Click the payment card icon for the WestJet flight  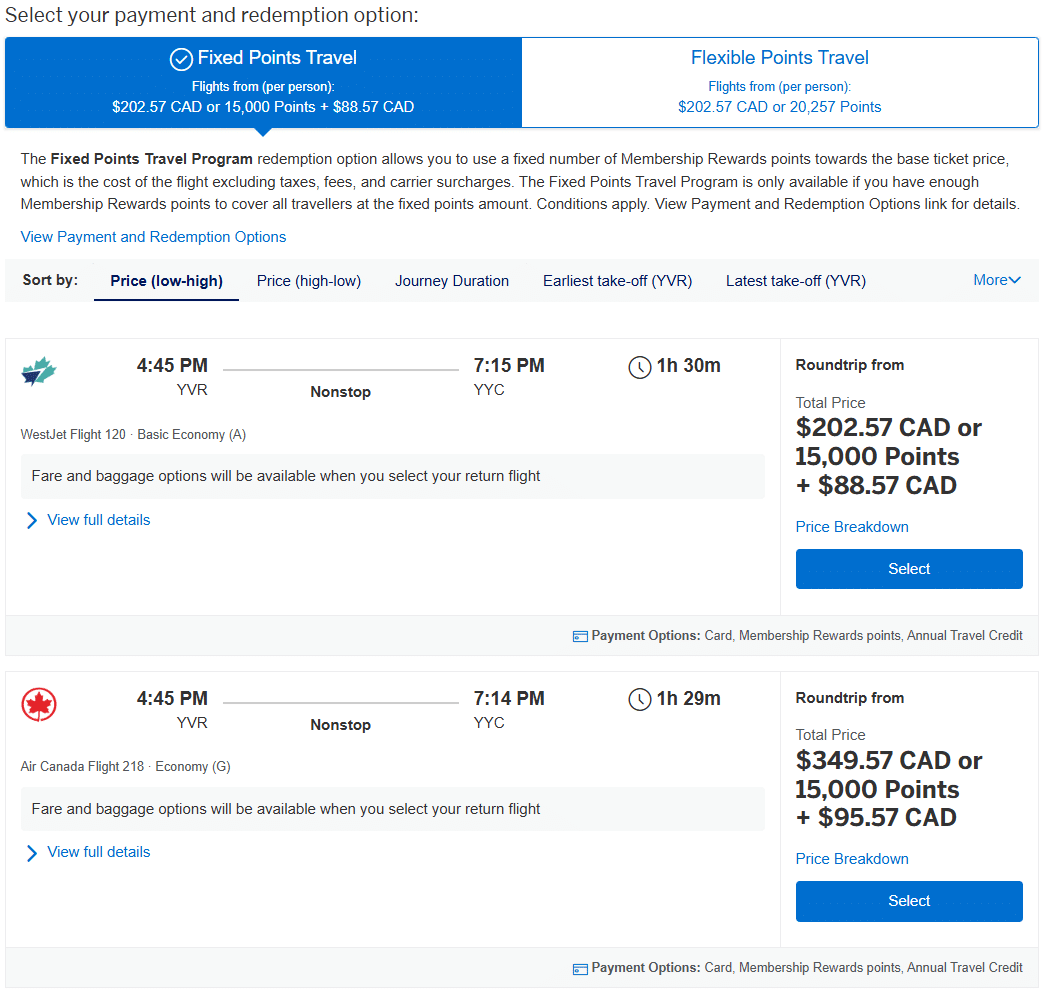[x=580, y=635]
